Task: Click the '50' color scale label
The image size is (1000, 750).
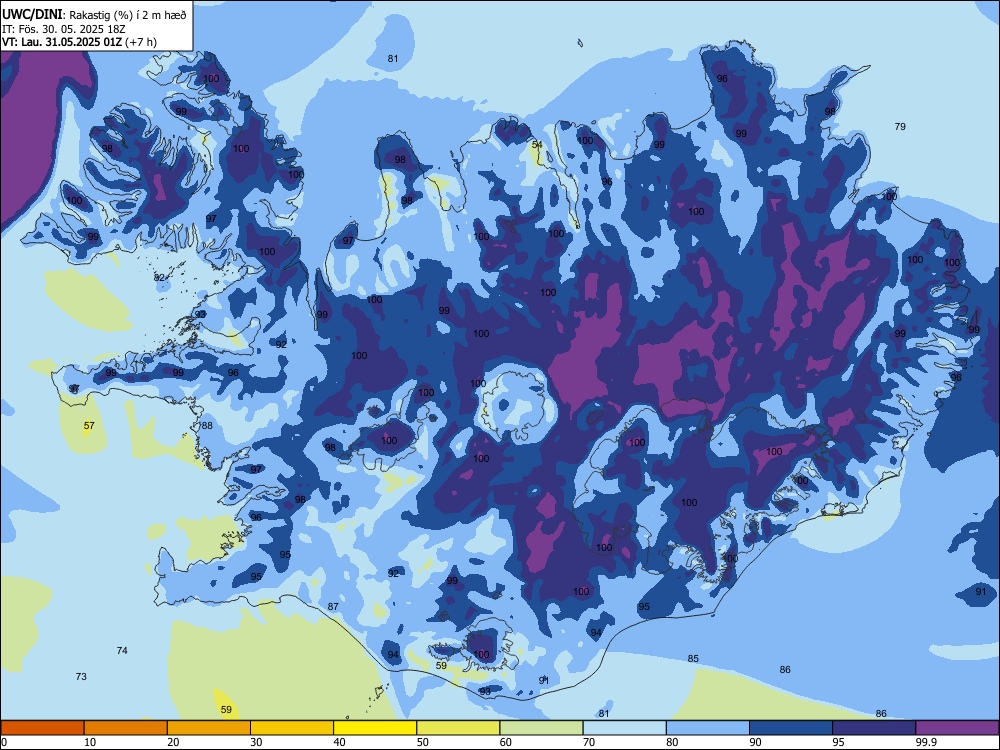Action: click(423, 742)
